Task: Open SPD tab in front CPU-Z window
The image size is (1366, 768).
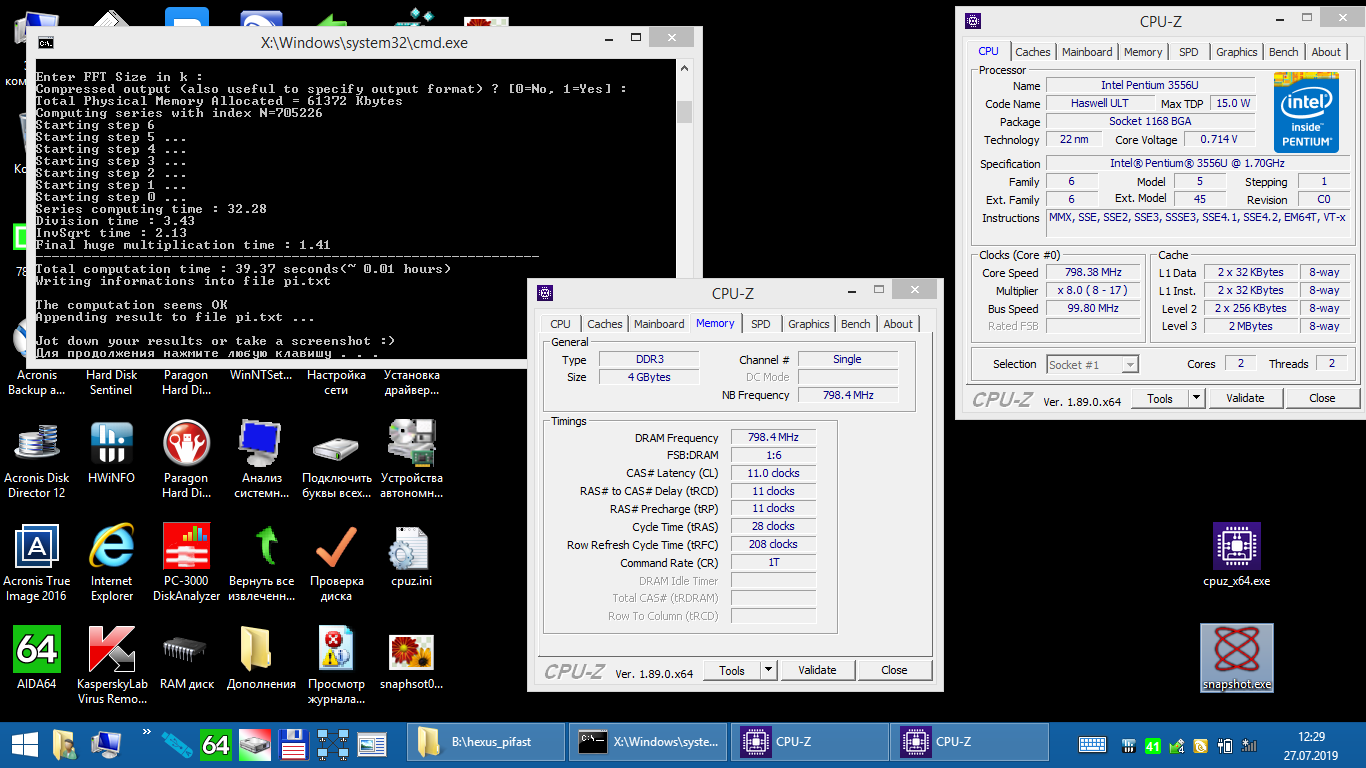Action: point(761,324)
